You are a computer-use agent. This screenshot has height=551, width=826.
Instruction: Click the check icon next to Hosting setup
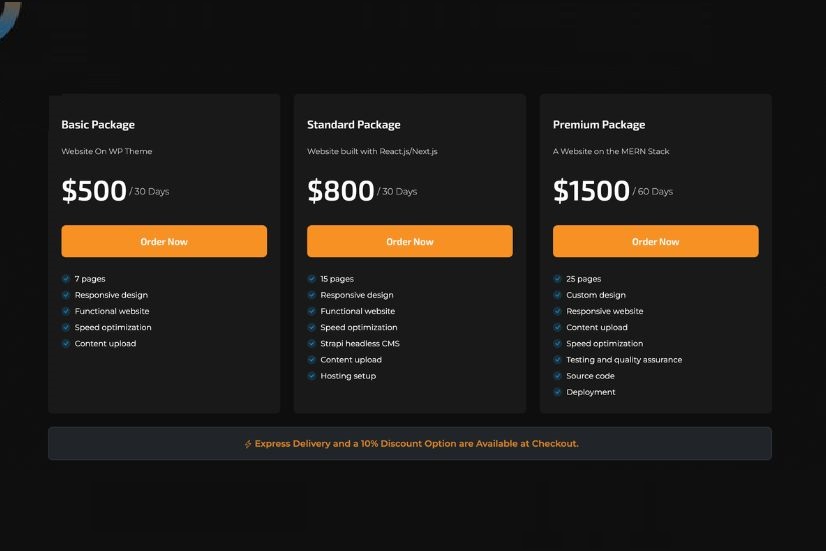click(312, 376)
